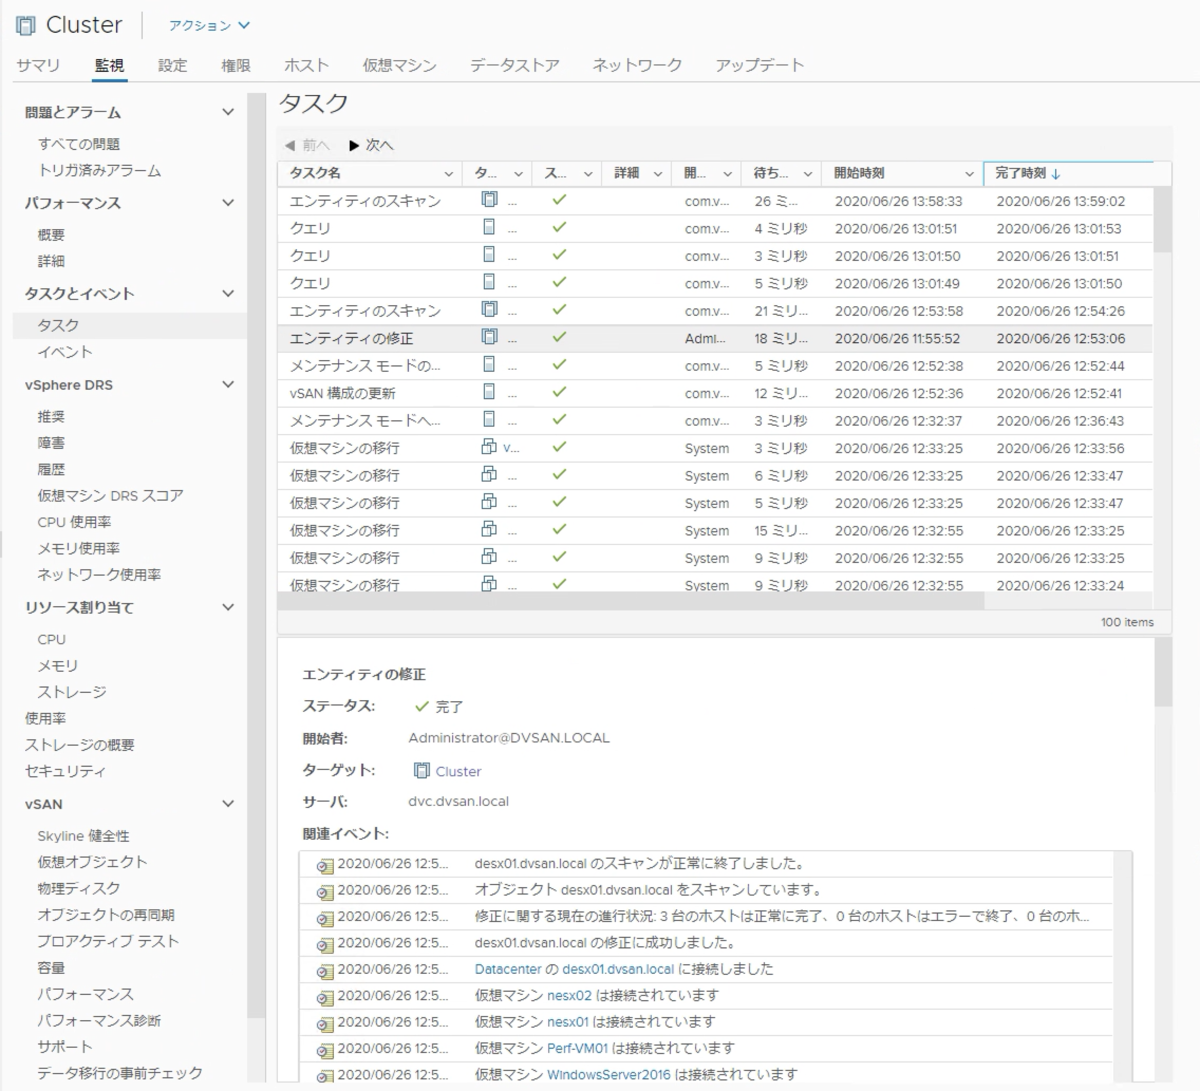Switch to the ホスト tab
The width and height of the screenshot is (1200, 1091).
pyautogui.click(x=306, y=65)
